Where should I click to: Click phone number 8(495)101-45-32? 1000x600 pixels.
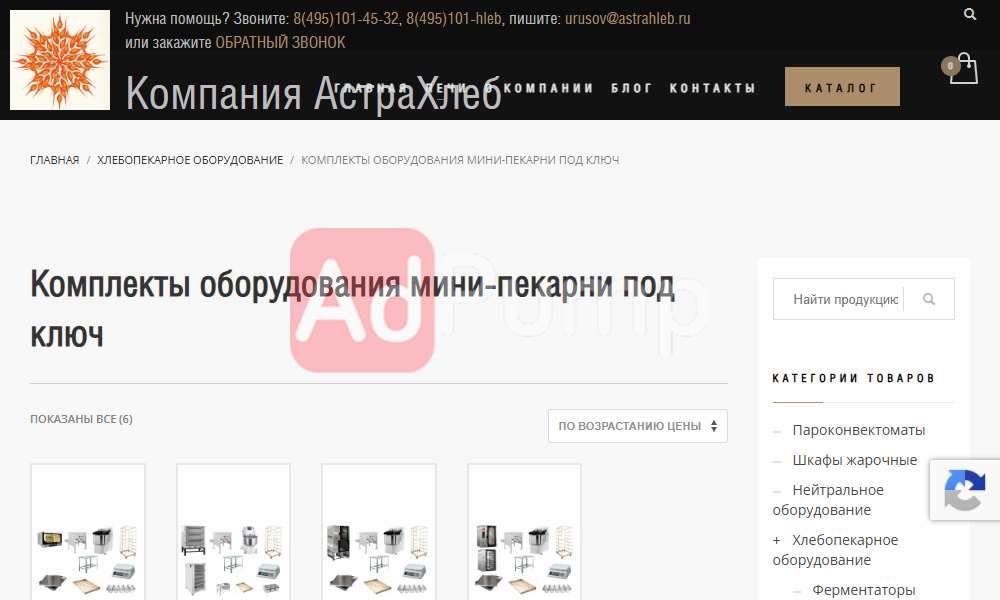(346, 18)
